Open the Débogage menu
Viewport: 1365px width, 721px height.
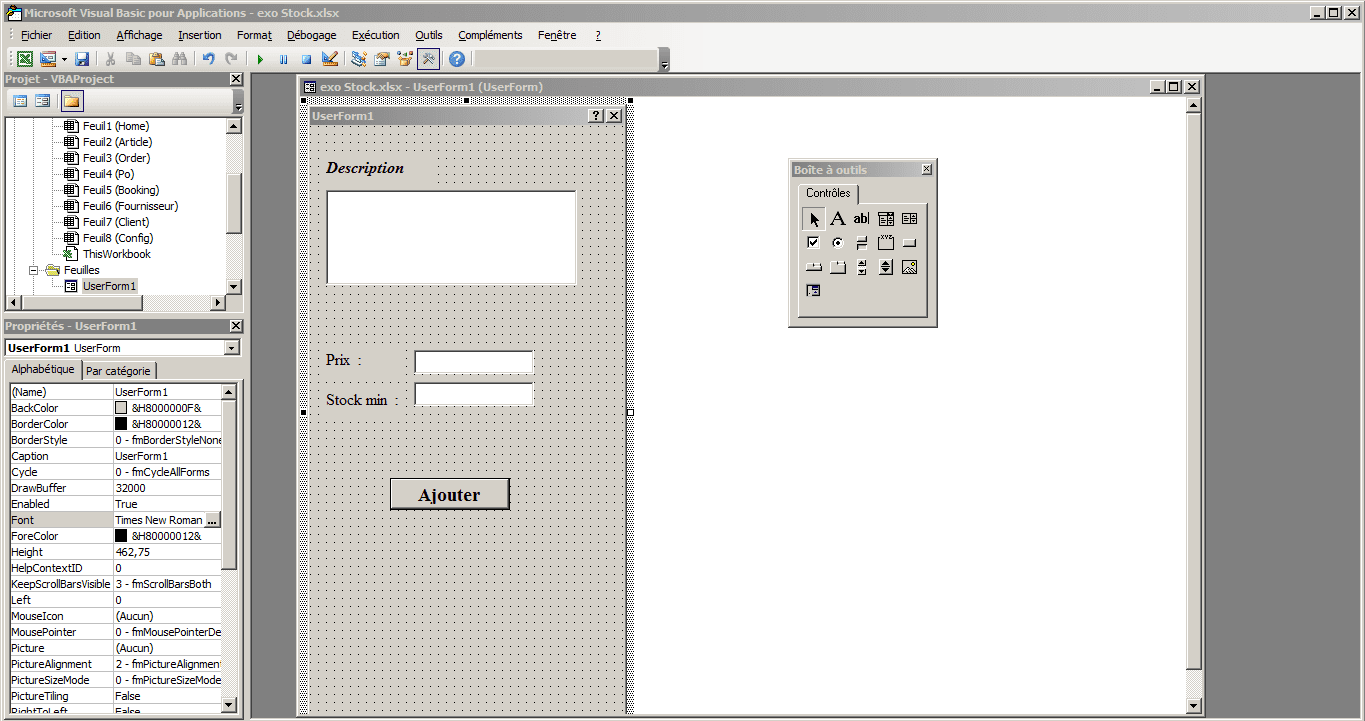pos(311,35)
